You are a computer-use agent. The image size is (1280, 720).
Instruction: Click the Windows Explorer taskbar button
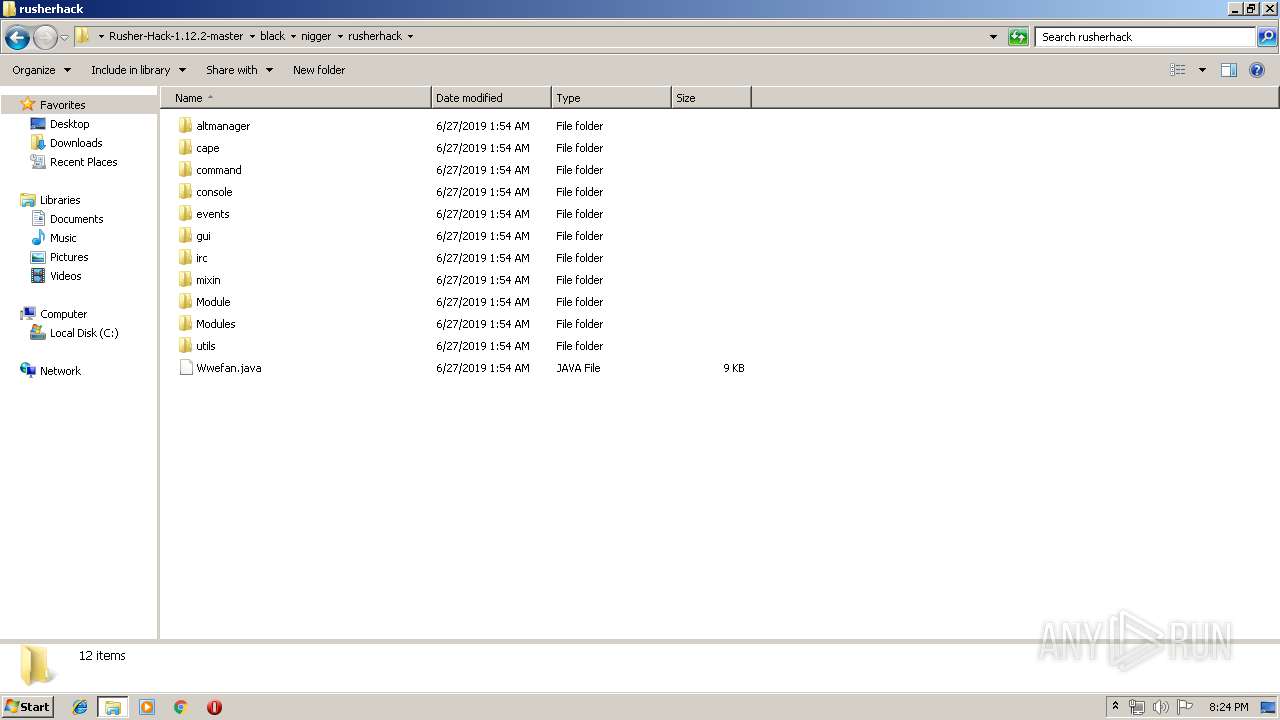click(x=113, y=707)
